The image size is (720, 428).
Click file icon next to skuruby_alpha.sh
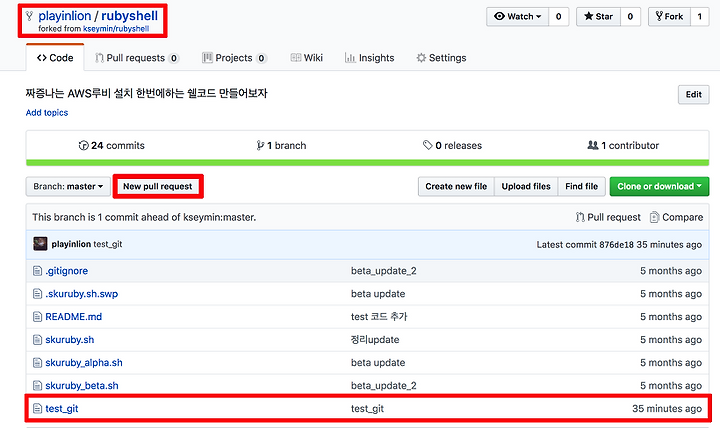tap(37, 363)
